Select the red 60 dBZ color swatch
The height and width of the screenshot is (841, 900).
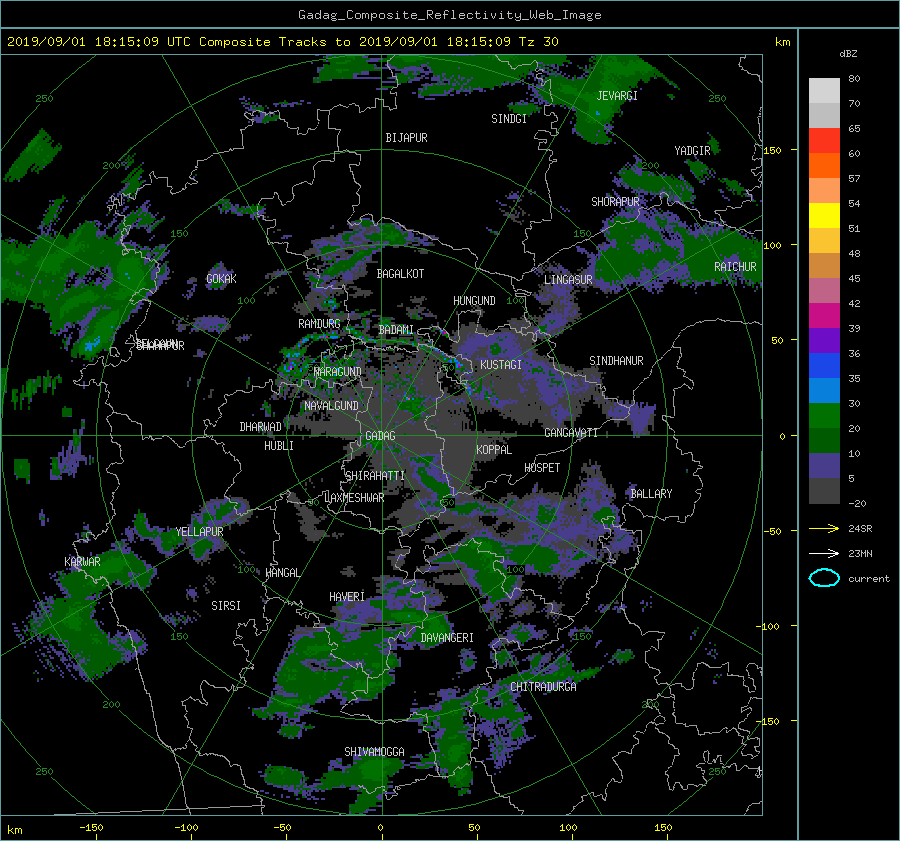click(824, 140)
